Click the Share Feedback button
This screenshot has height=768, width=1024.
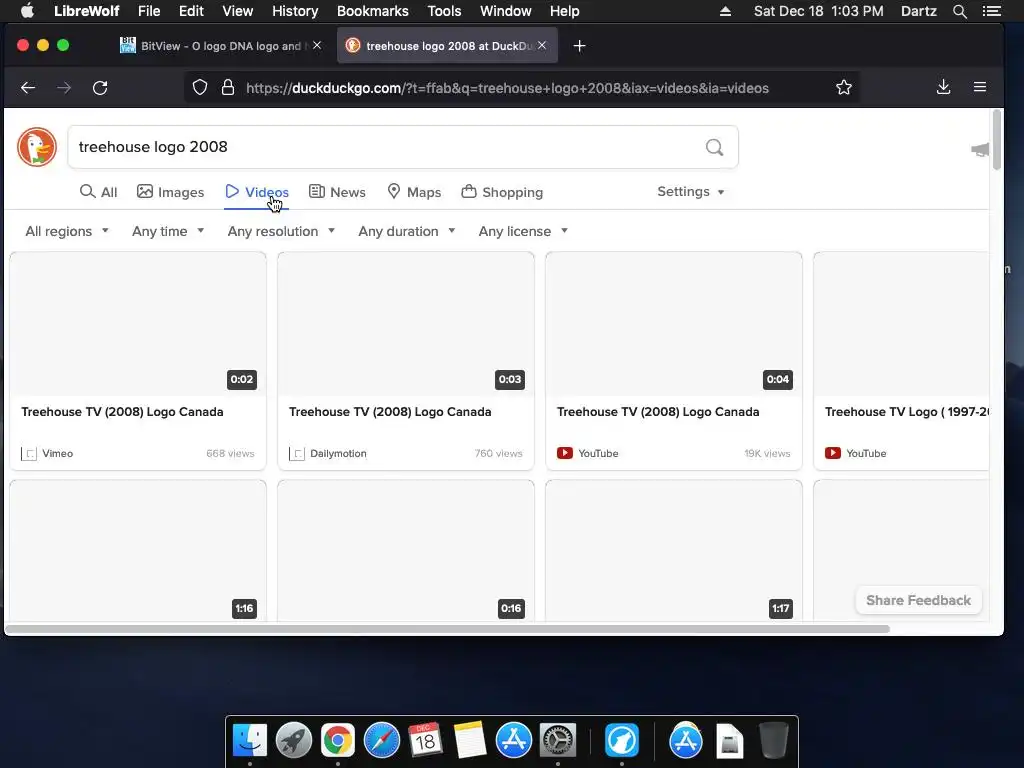coord(918,600)
